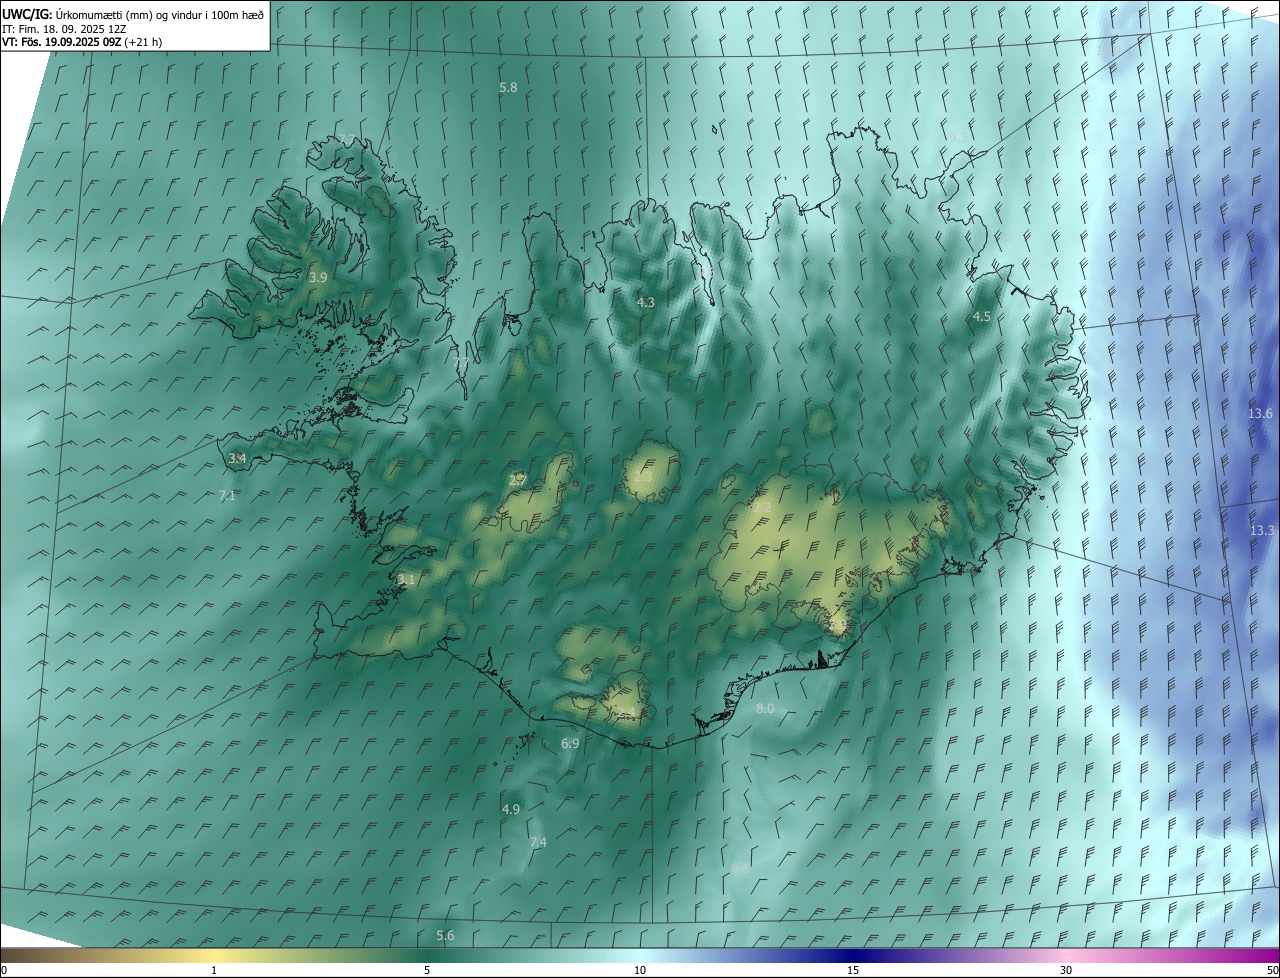
Task: Click the 10 tick on the color scale
Action: [x=640, y=970]
